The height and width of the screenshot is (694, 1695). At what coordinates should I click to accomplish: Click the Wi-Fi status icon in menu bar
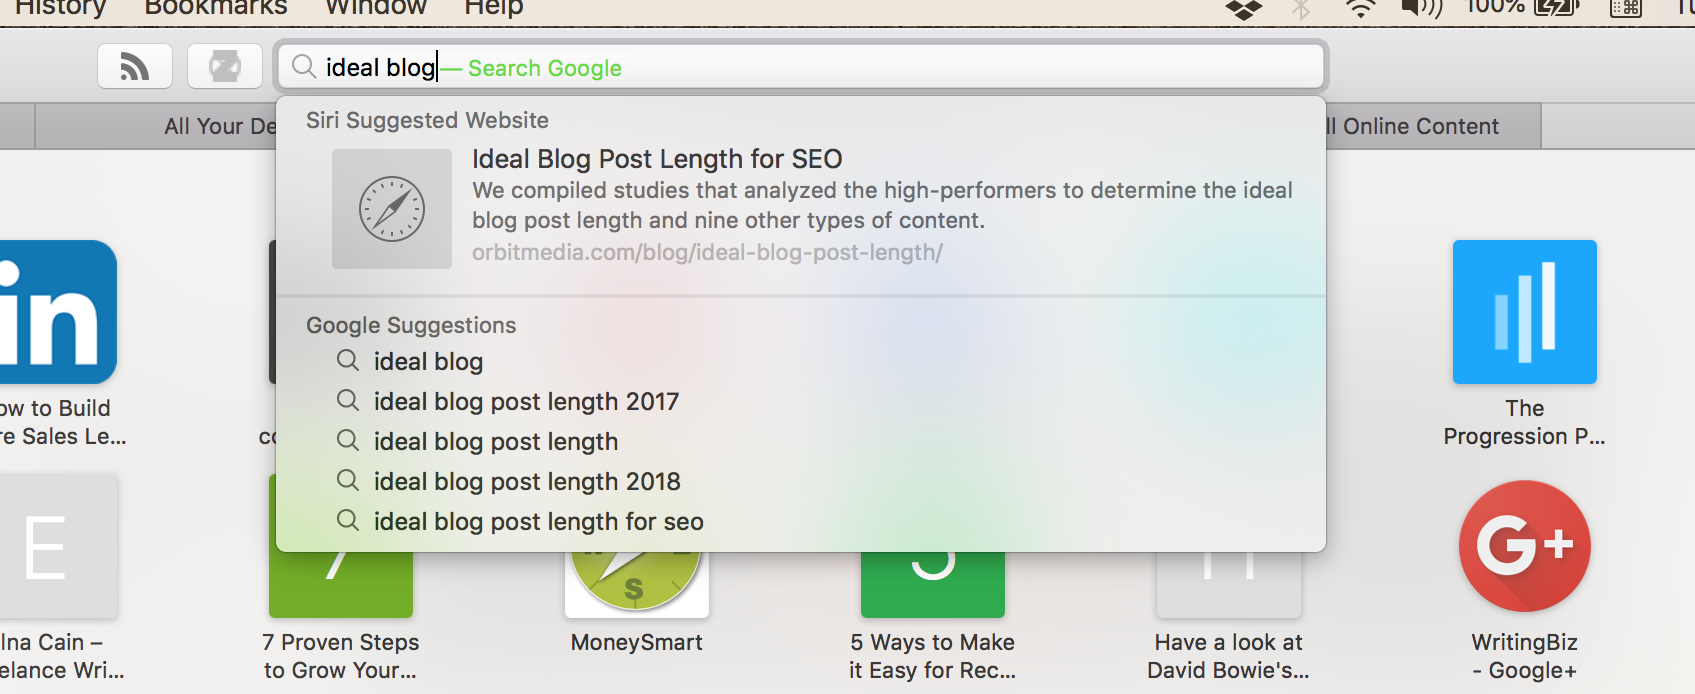pyautogui.click(x=1360, y=9)
